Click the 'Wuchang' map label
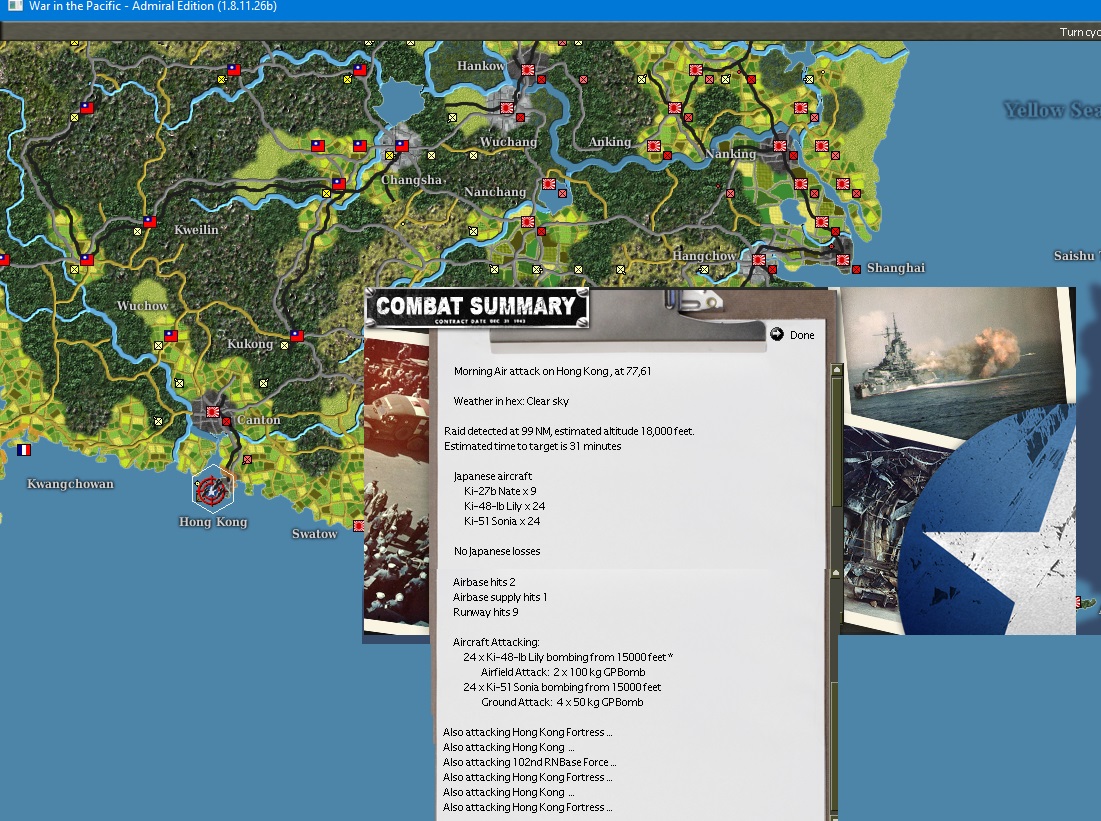This screenshot has height=821, width=1101. (x=508, y=142)
